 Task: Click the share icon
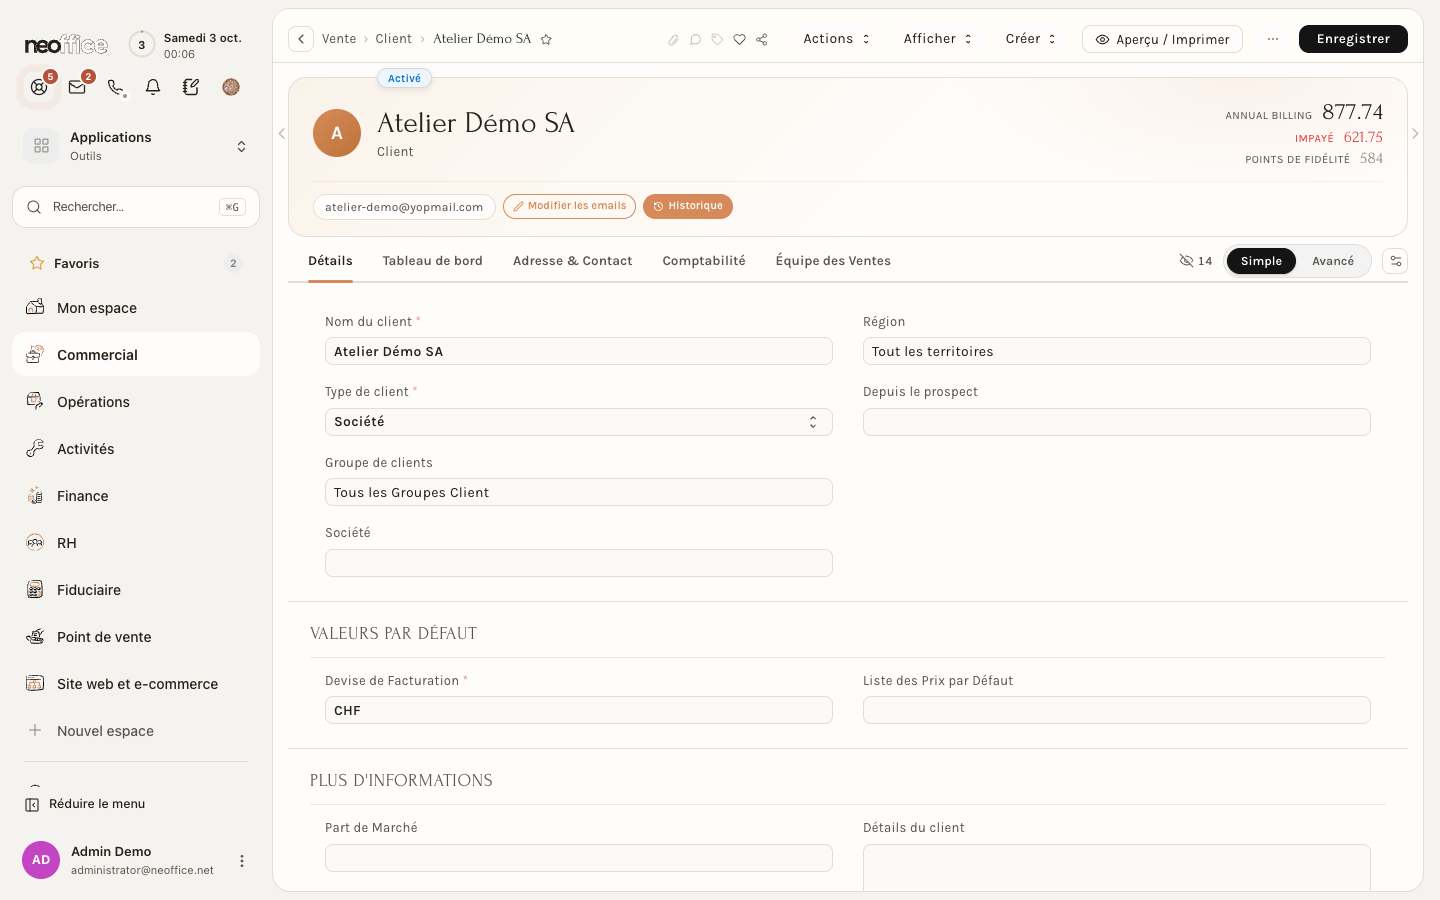coord(762,40)
